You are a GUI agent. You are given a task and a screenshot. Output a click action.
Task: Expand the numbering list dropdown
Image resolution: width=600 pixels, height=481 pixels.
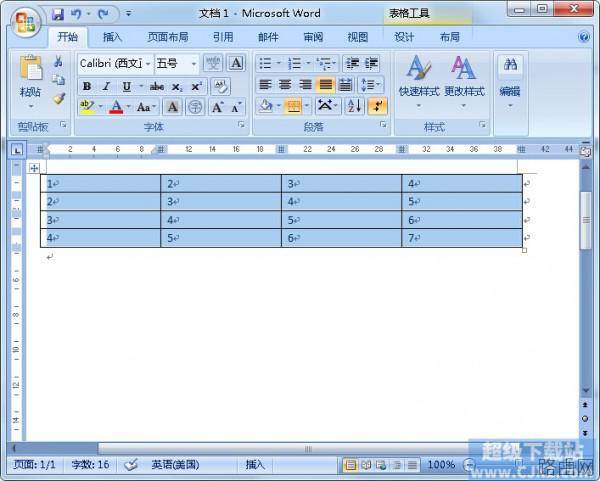pos(308,63)
